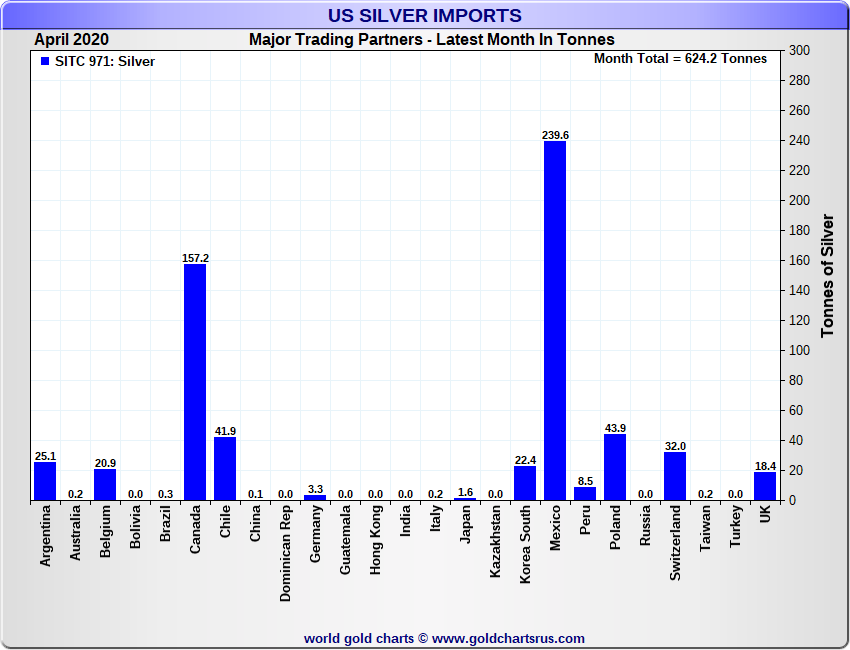The width and height of the screenshot is (850, 650).
Task: Click the '18.4' value above UK
Action: coord(765,466)
